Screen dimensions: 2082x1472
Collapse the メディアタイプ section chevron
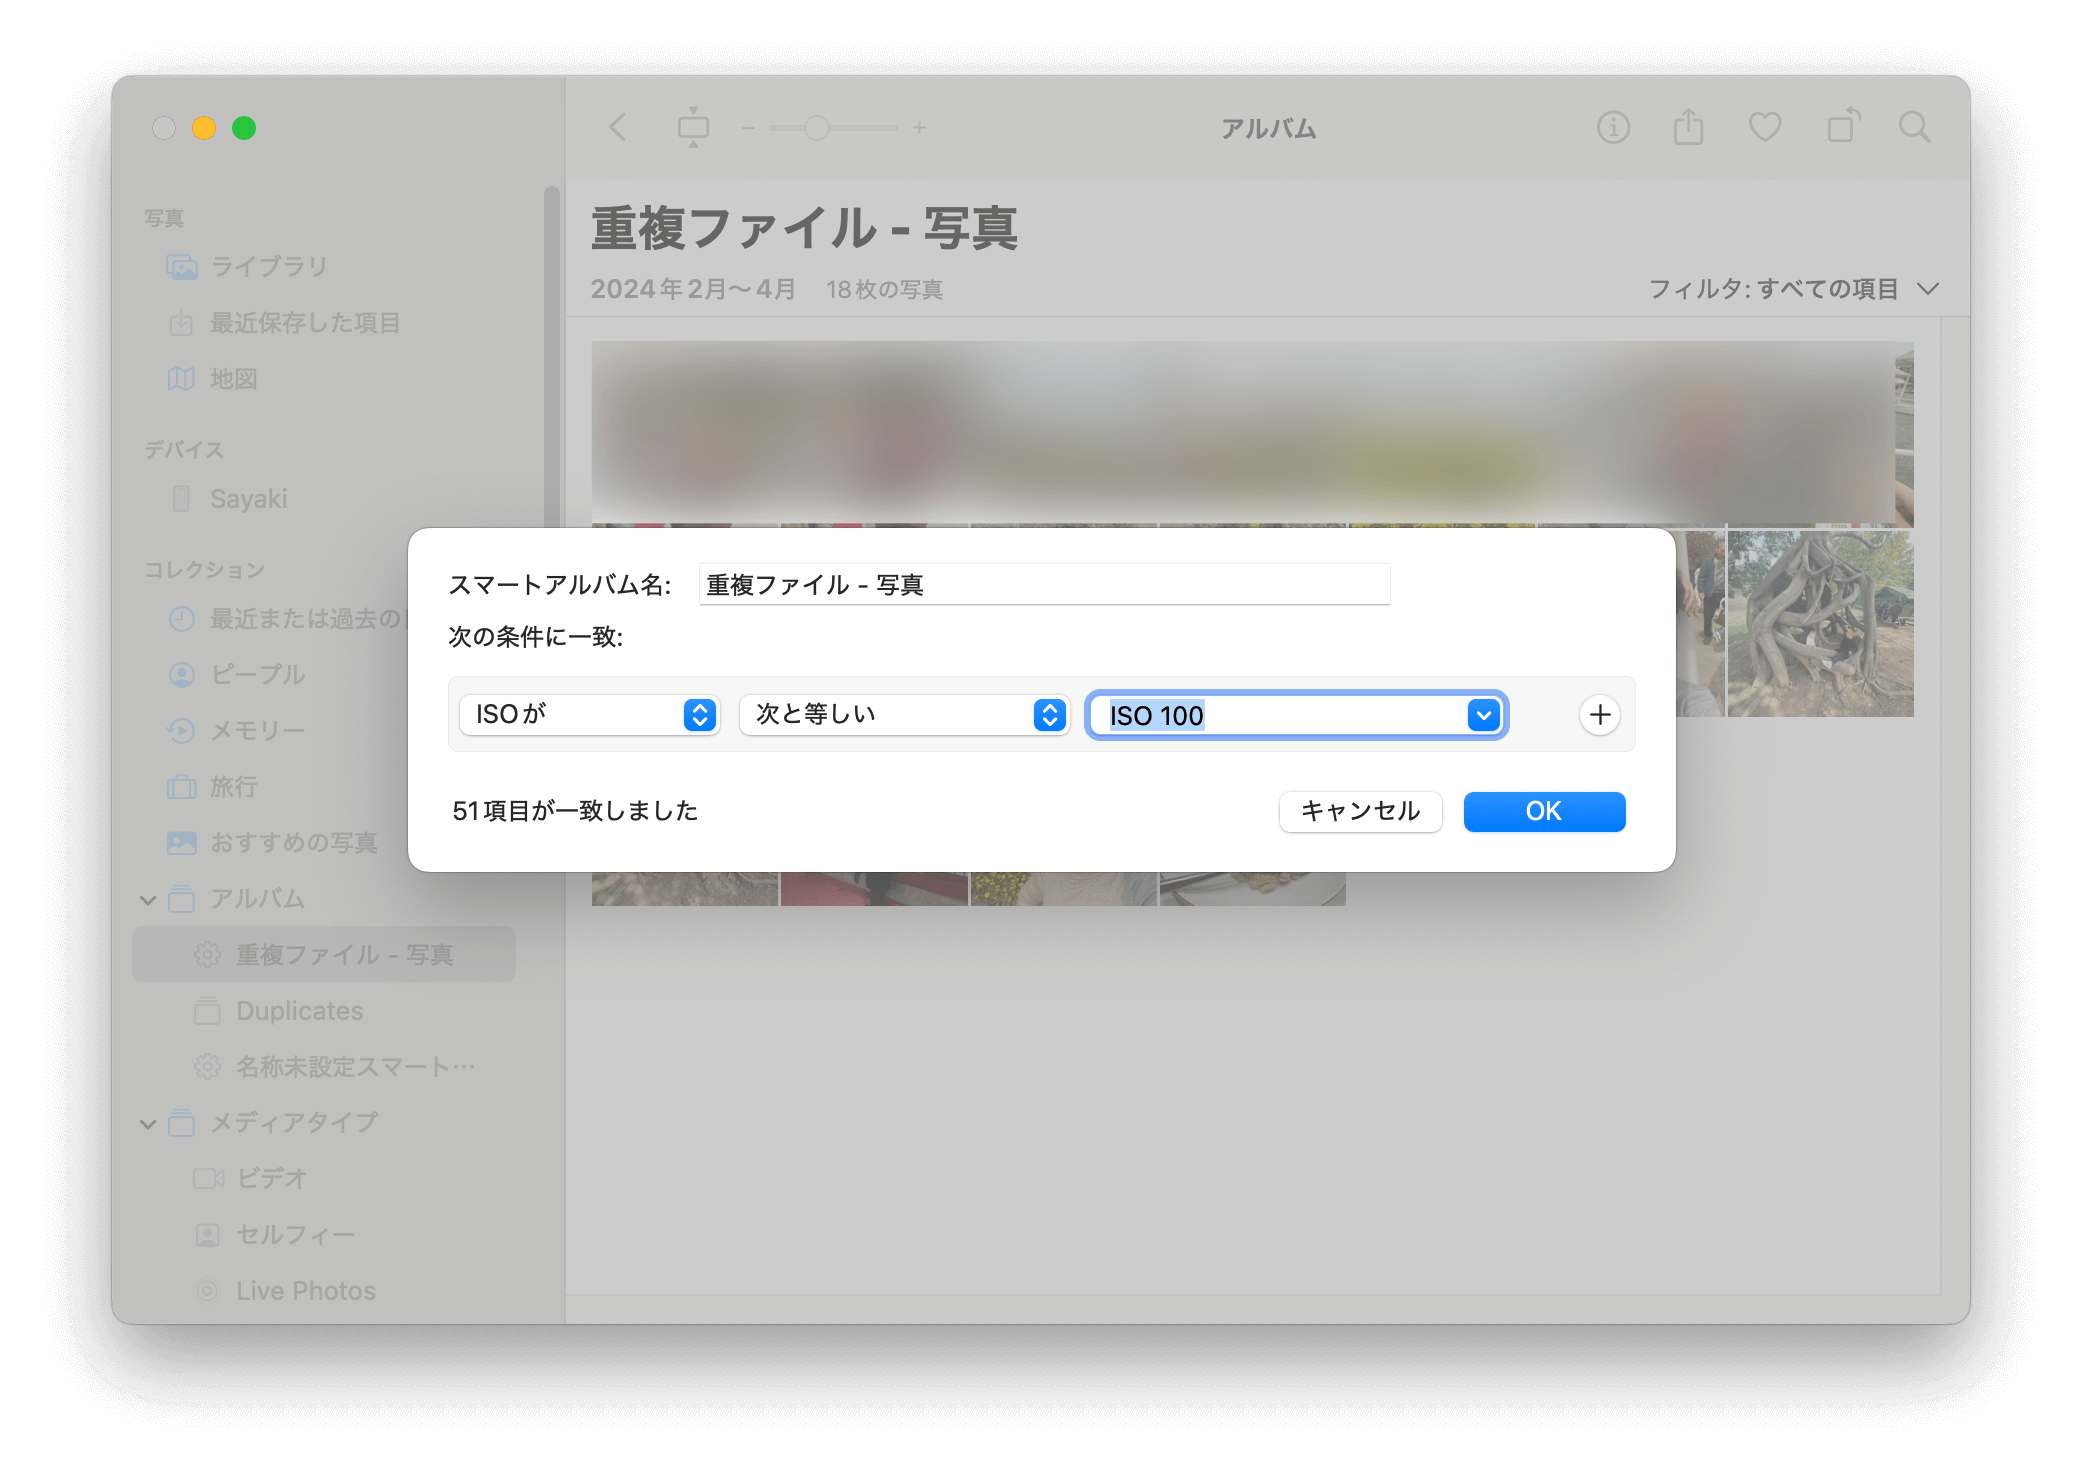[148, 1124]
